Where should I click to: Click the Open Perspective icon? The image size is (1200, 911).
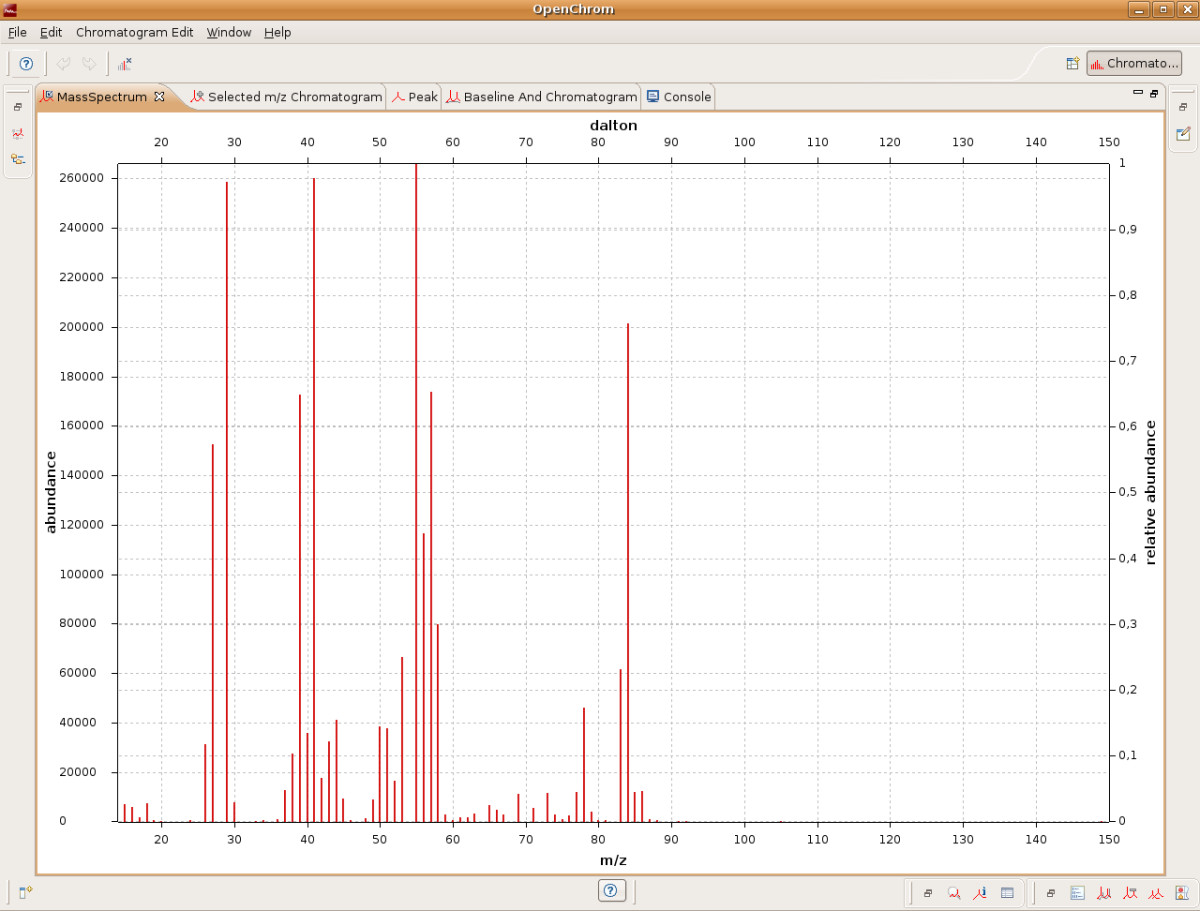point(1072,63)
